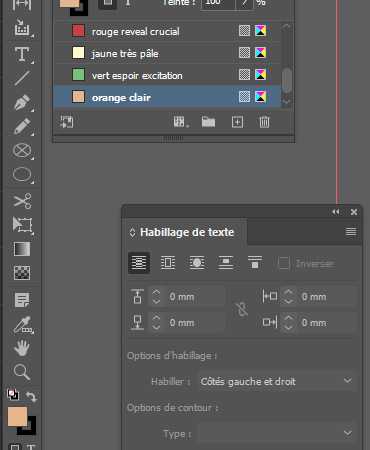
Task: Click the left offset 0 mm field
Action: (327, 296)
